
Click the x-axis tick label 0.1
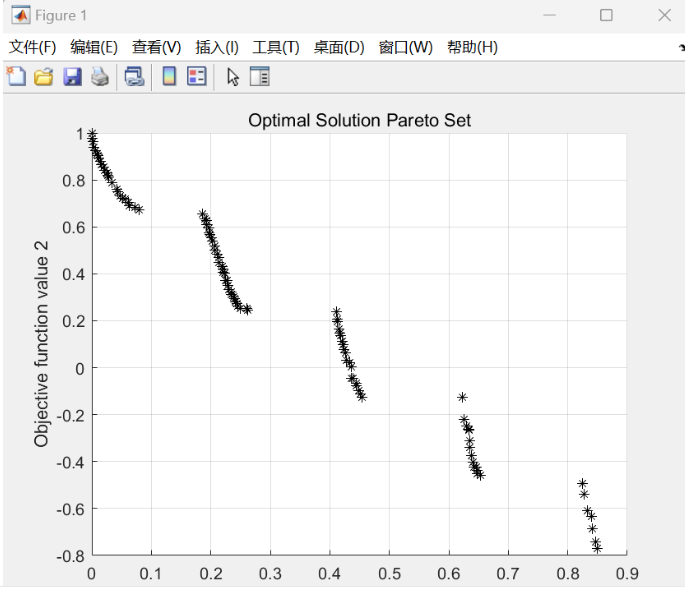click(x=151, y=574)
